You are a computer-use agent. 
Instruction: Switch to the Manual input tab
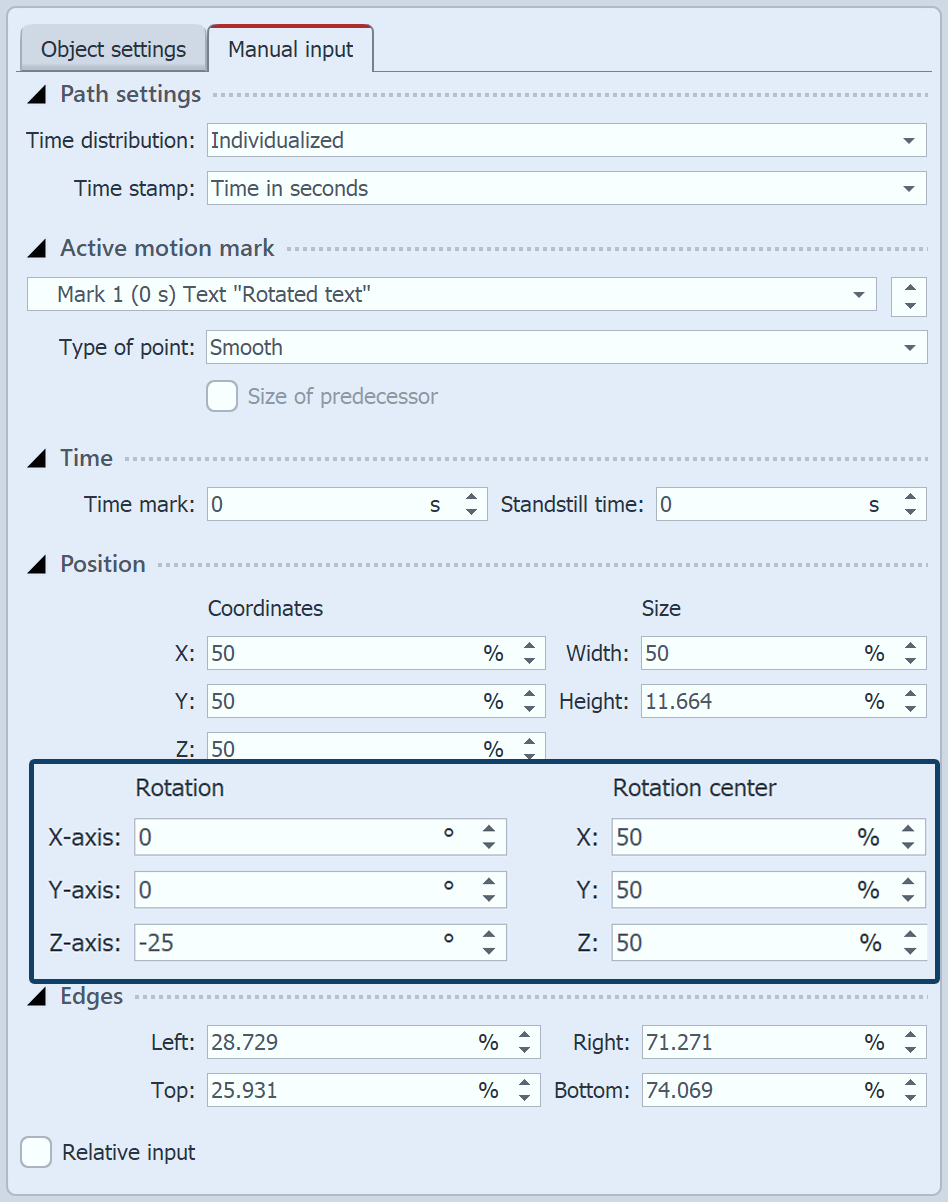[x=291, y=47]
